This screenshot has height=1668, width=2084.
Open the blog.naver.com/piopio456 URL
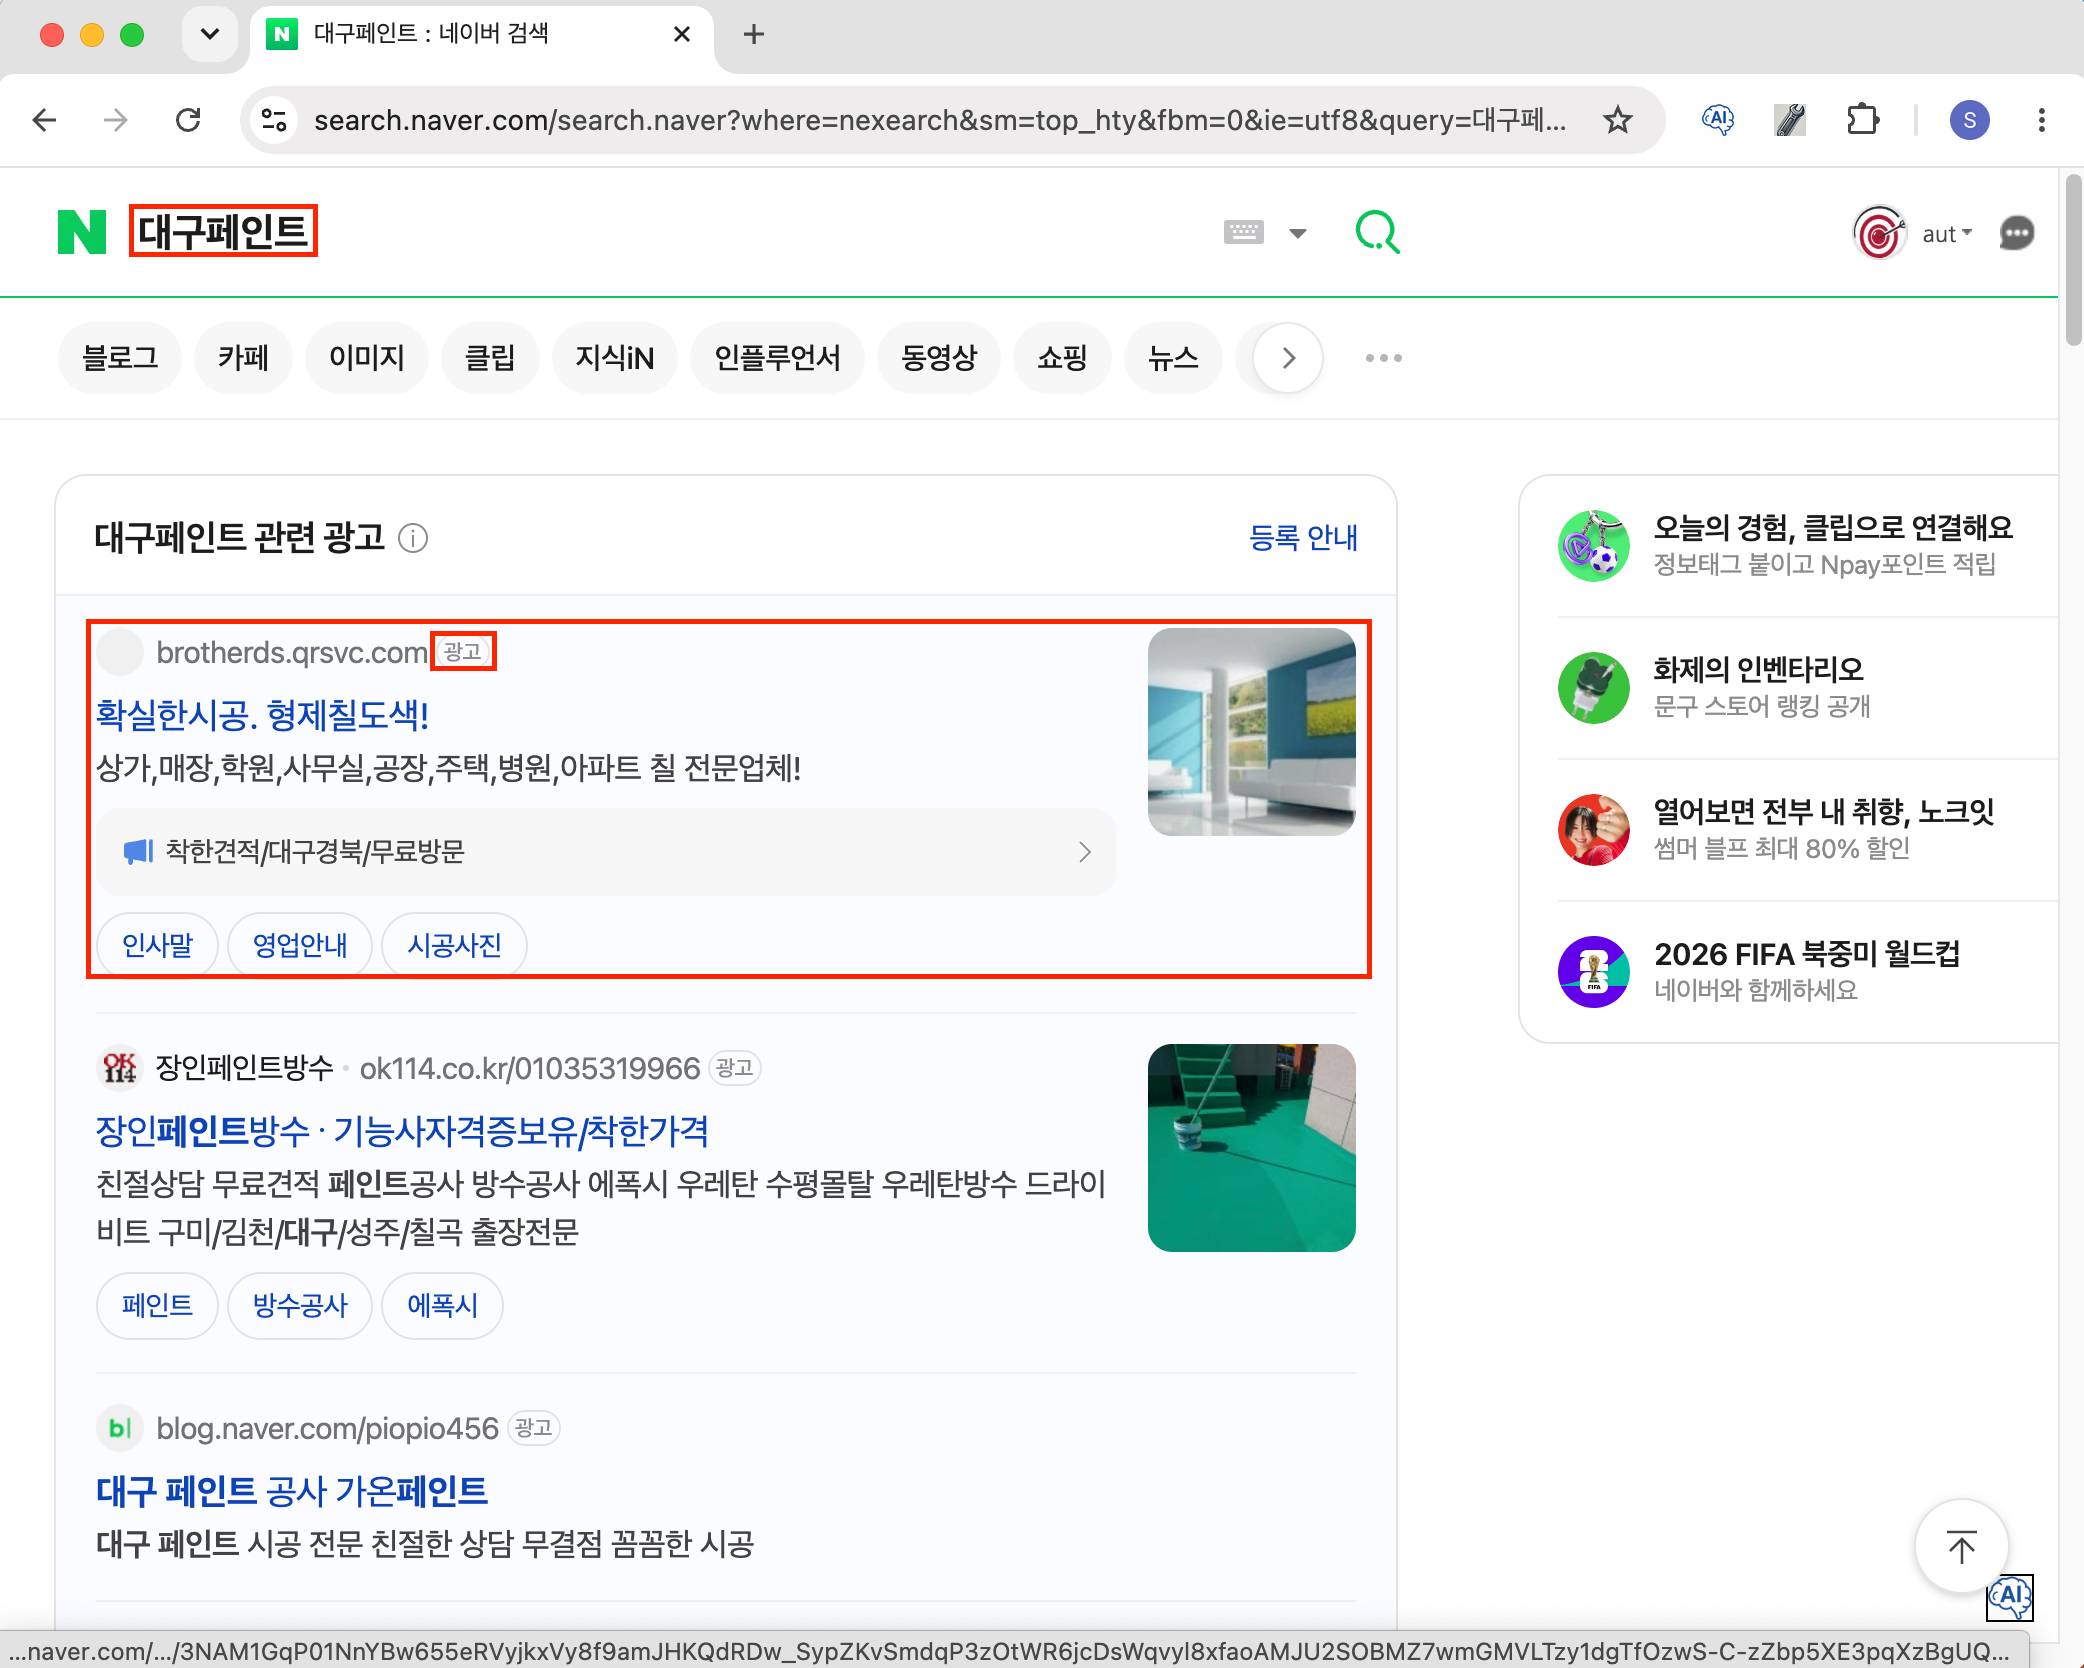(x=327, y=1428)
